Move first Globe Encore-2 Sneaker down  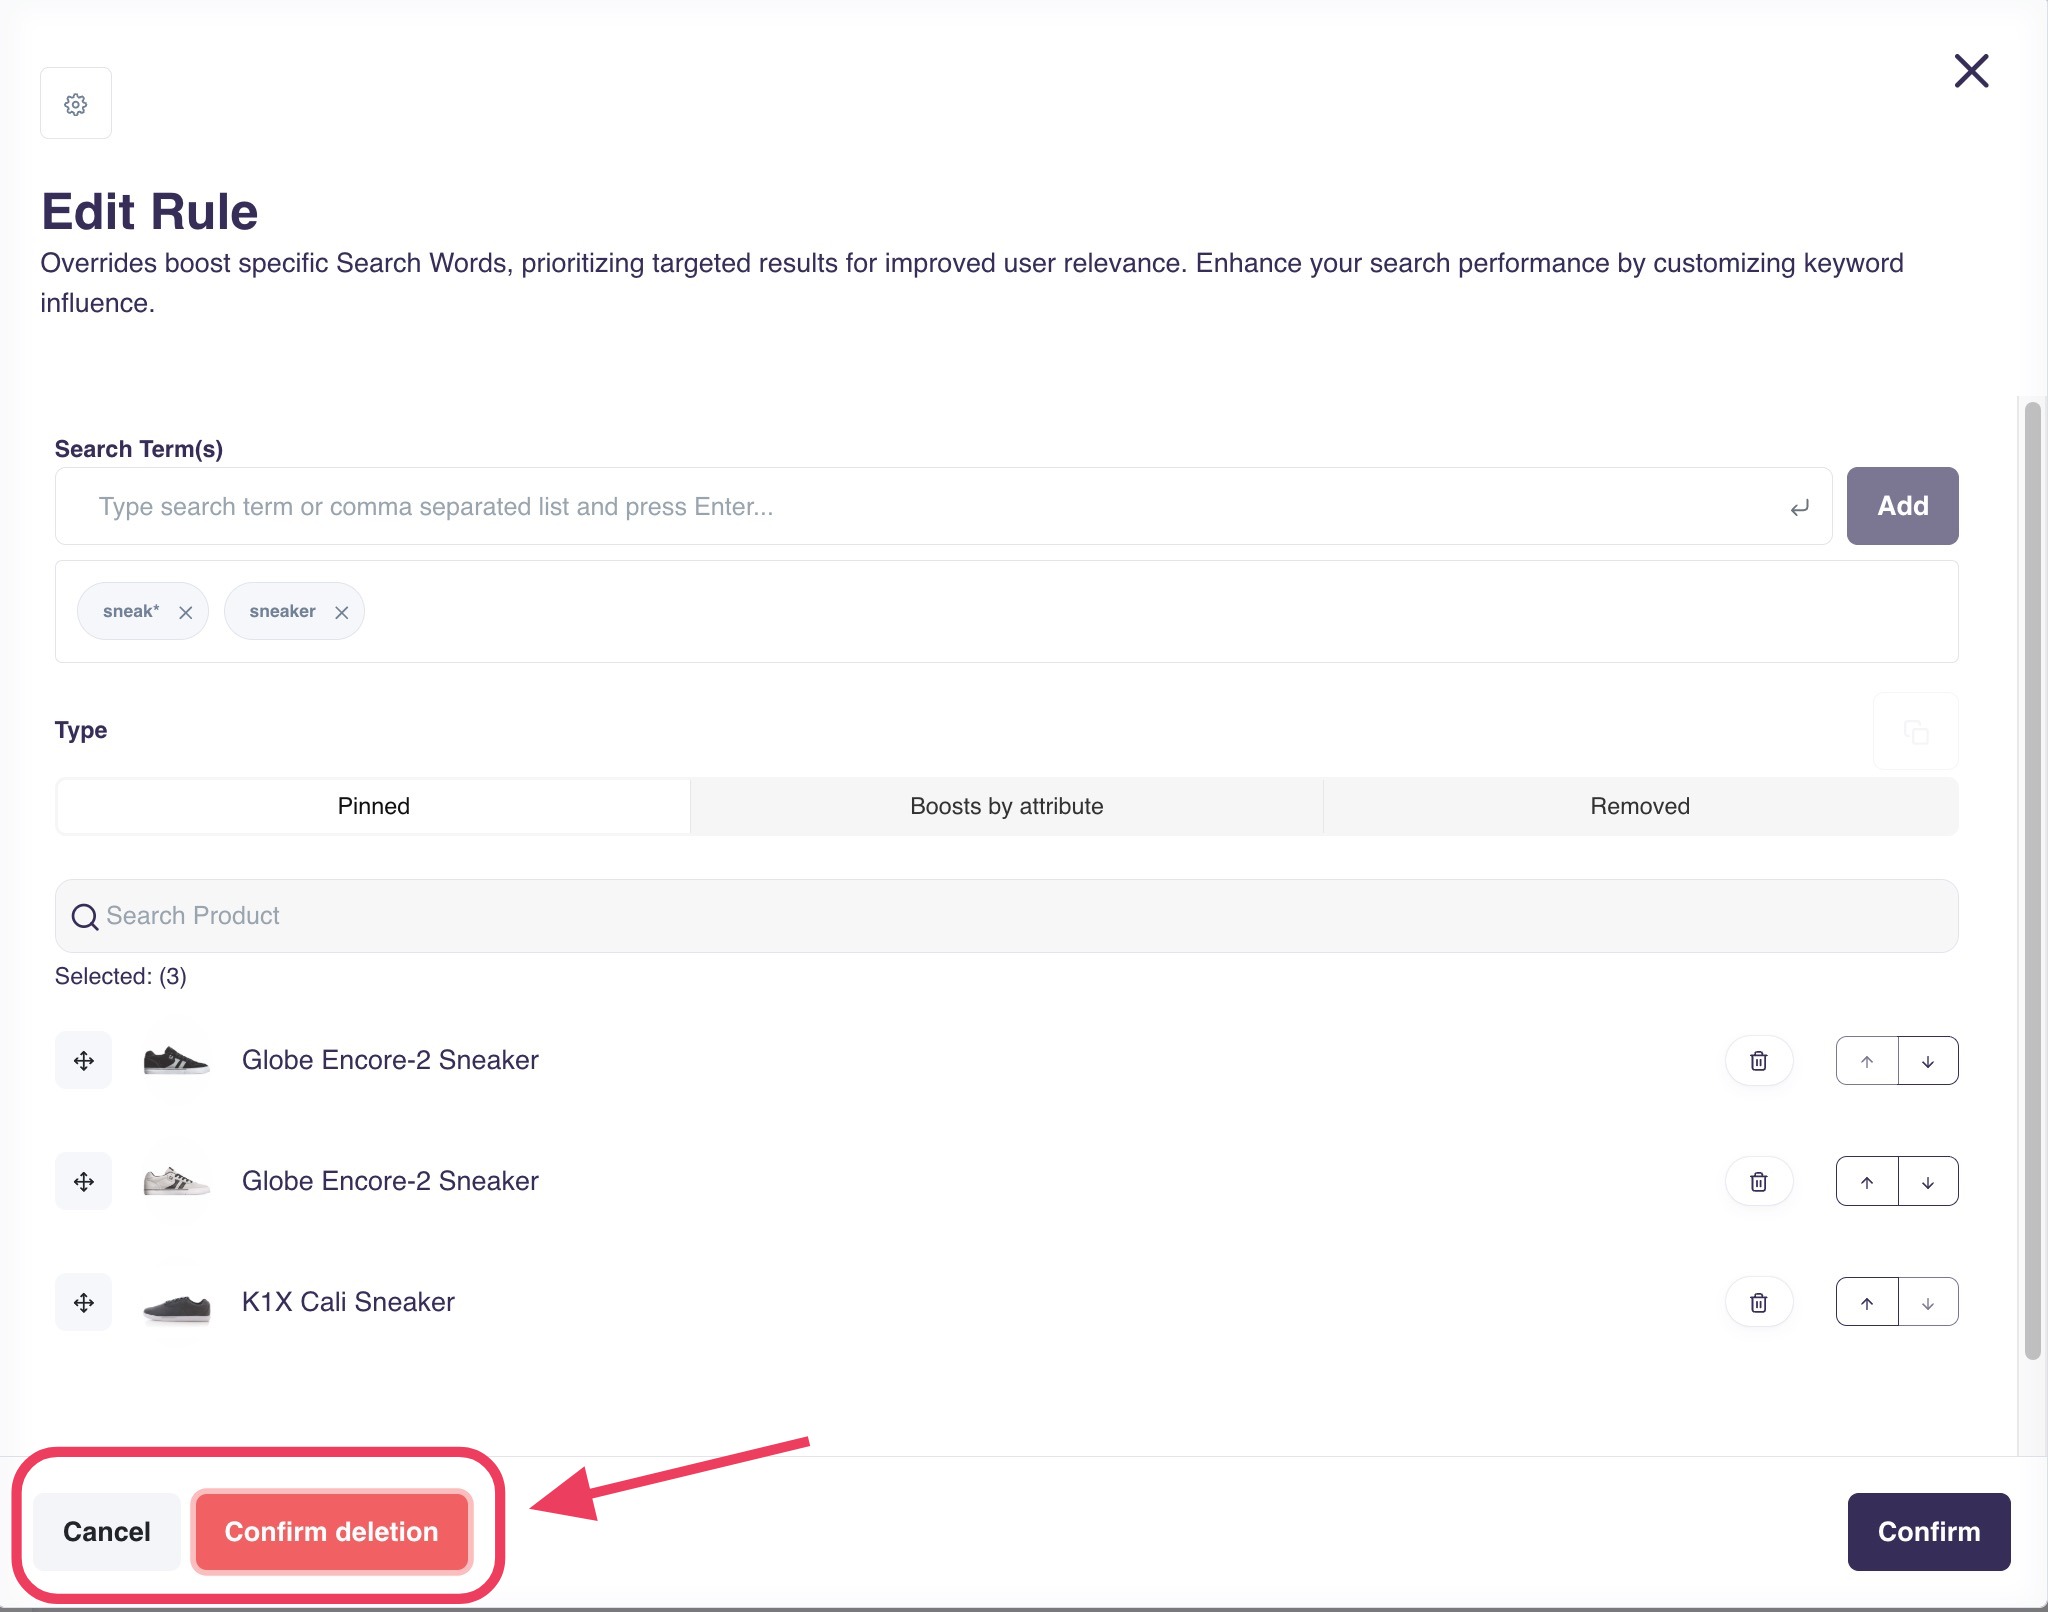(x=1927, y=1061)
